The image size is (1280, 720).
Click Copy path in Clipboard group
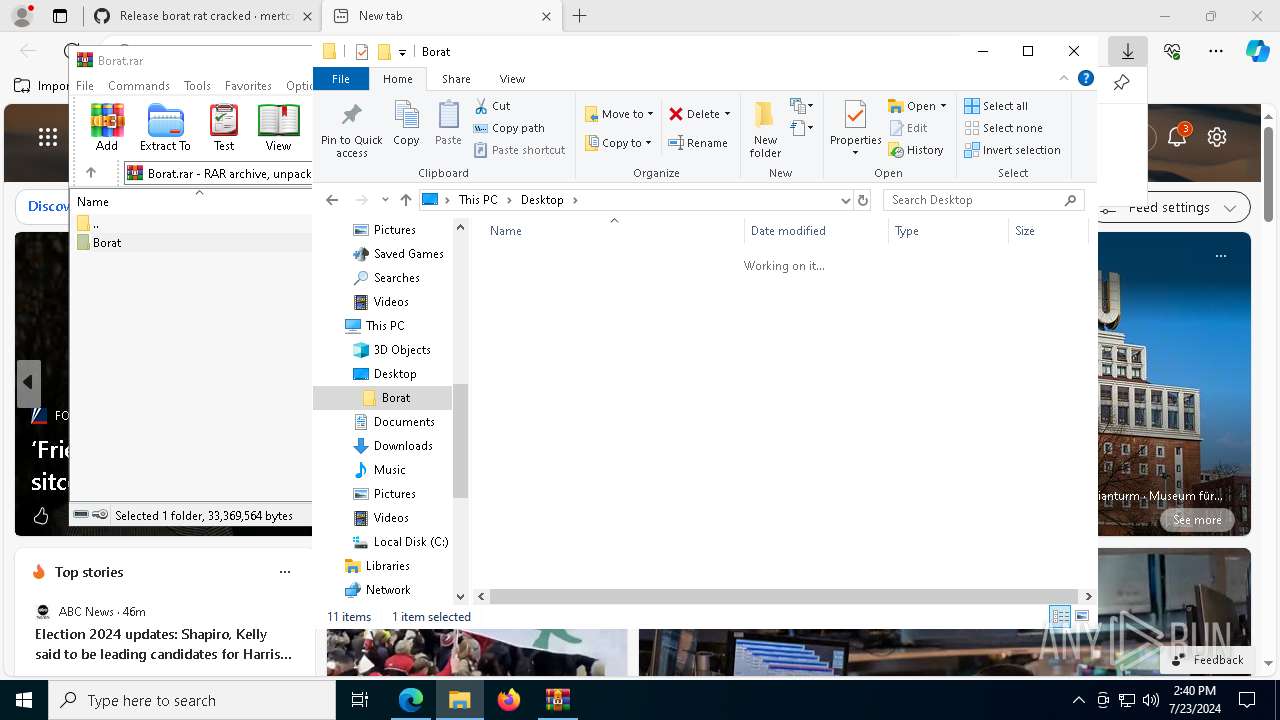509,128
